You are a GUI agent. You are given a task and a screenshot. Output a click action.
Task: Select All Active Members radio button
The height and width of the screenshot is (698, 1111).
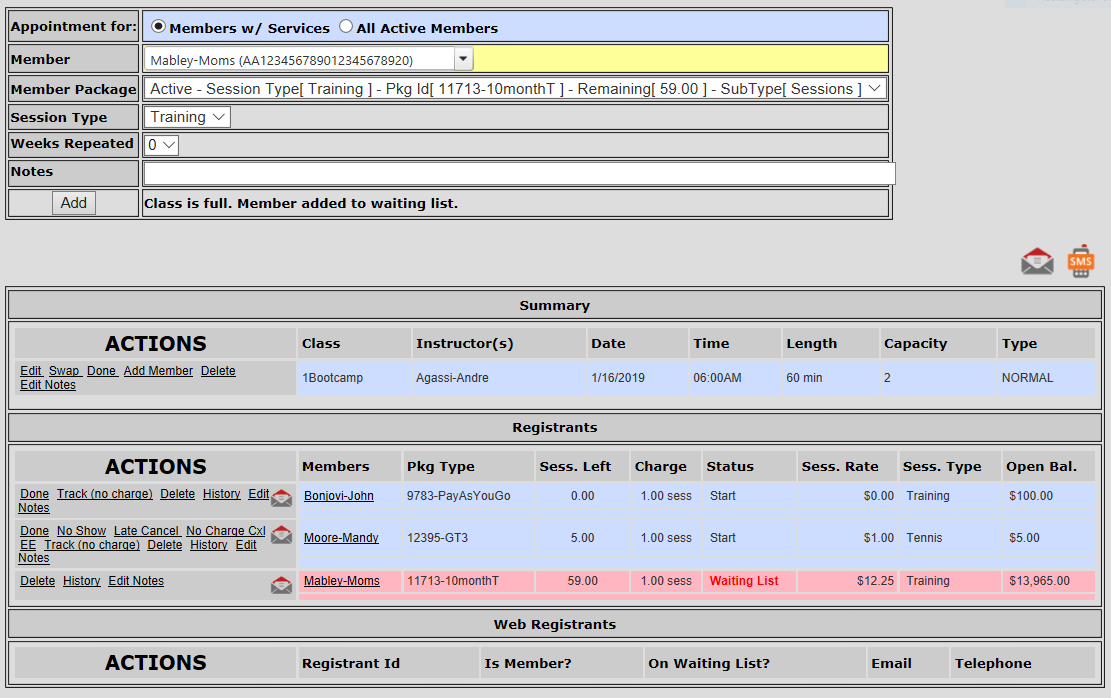point(346,27)
